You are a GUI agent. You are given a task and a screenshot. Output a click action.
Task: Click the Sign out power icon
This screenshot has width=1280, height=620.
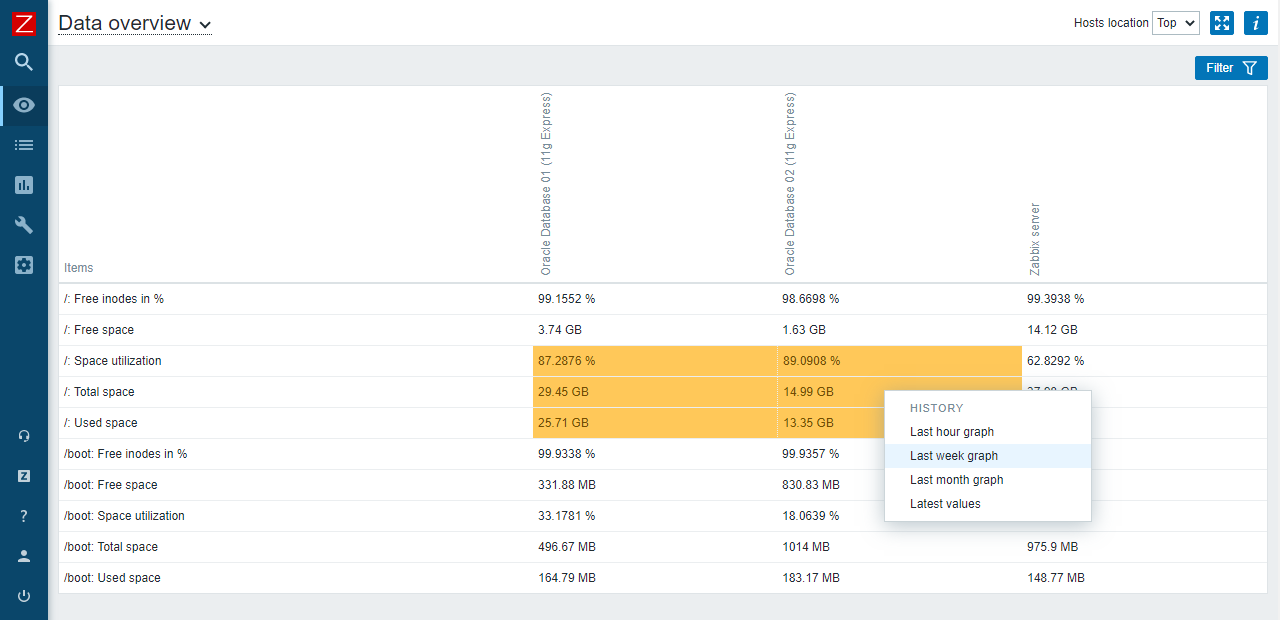[x=24, y=596]
